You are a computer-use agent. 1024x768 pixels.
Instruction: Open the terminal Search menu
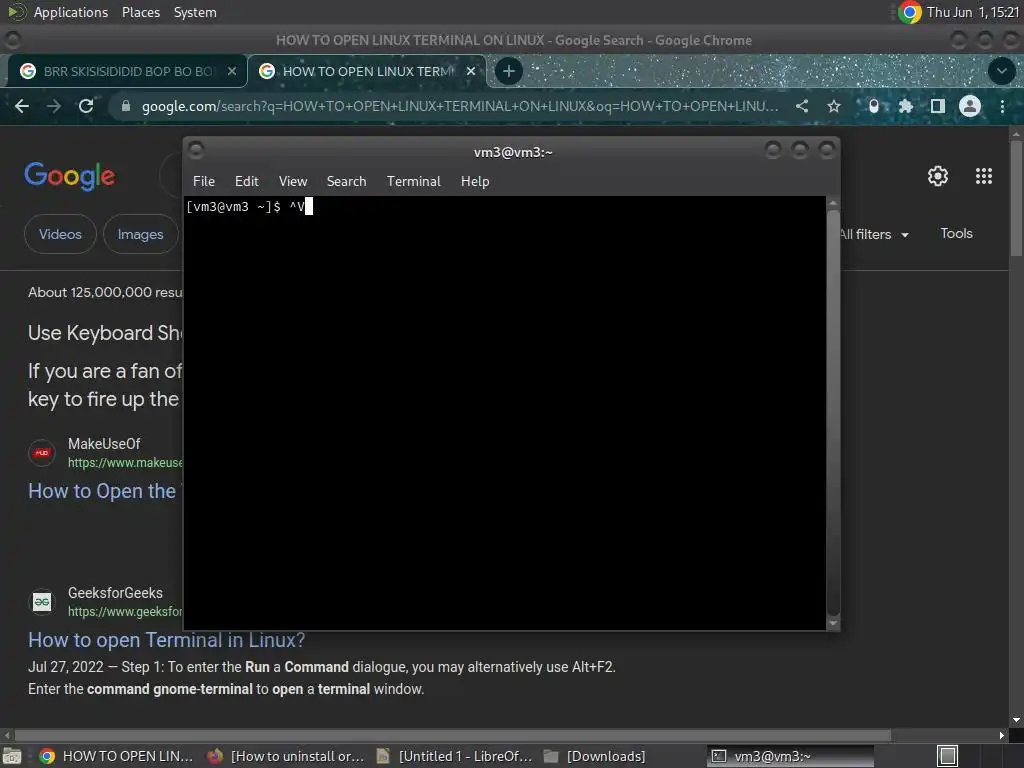click(346, 181)
